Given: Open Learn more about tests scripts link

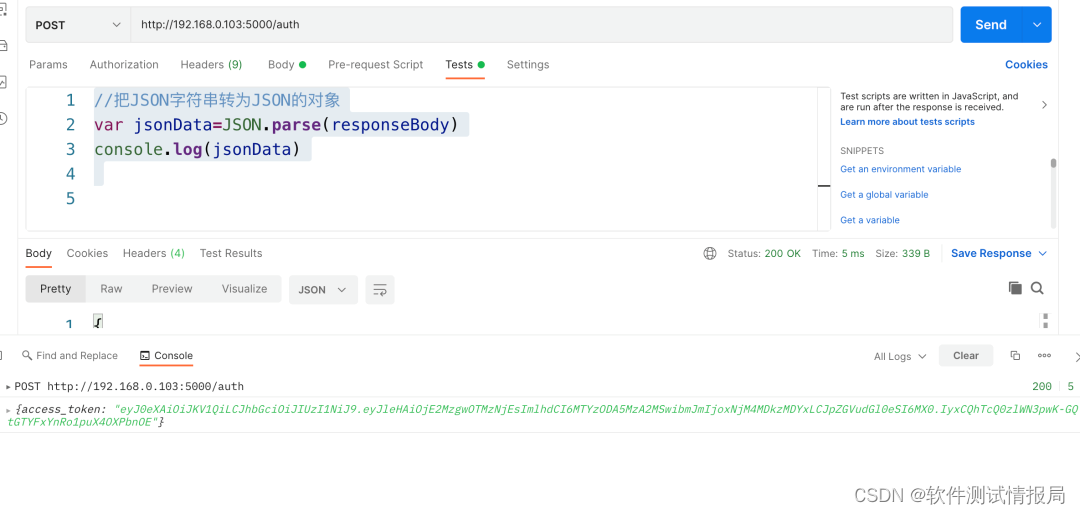Looking at the screenshot, I should pos(907,122).
